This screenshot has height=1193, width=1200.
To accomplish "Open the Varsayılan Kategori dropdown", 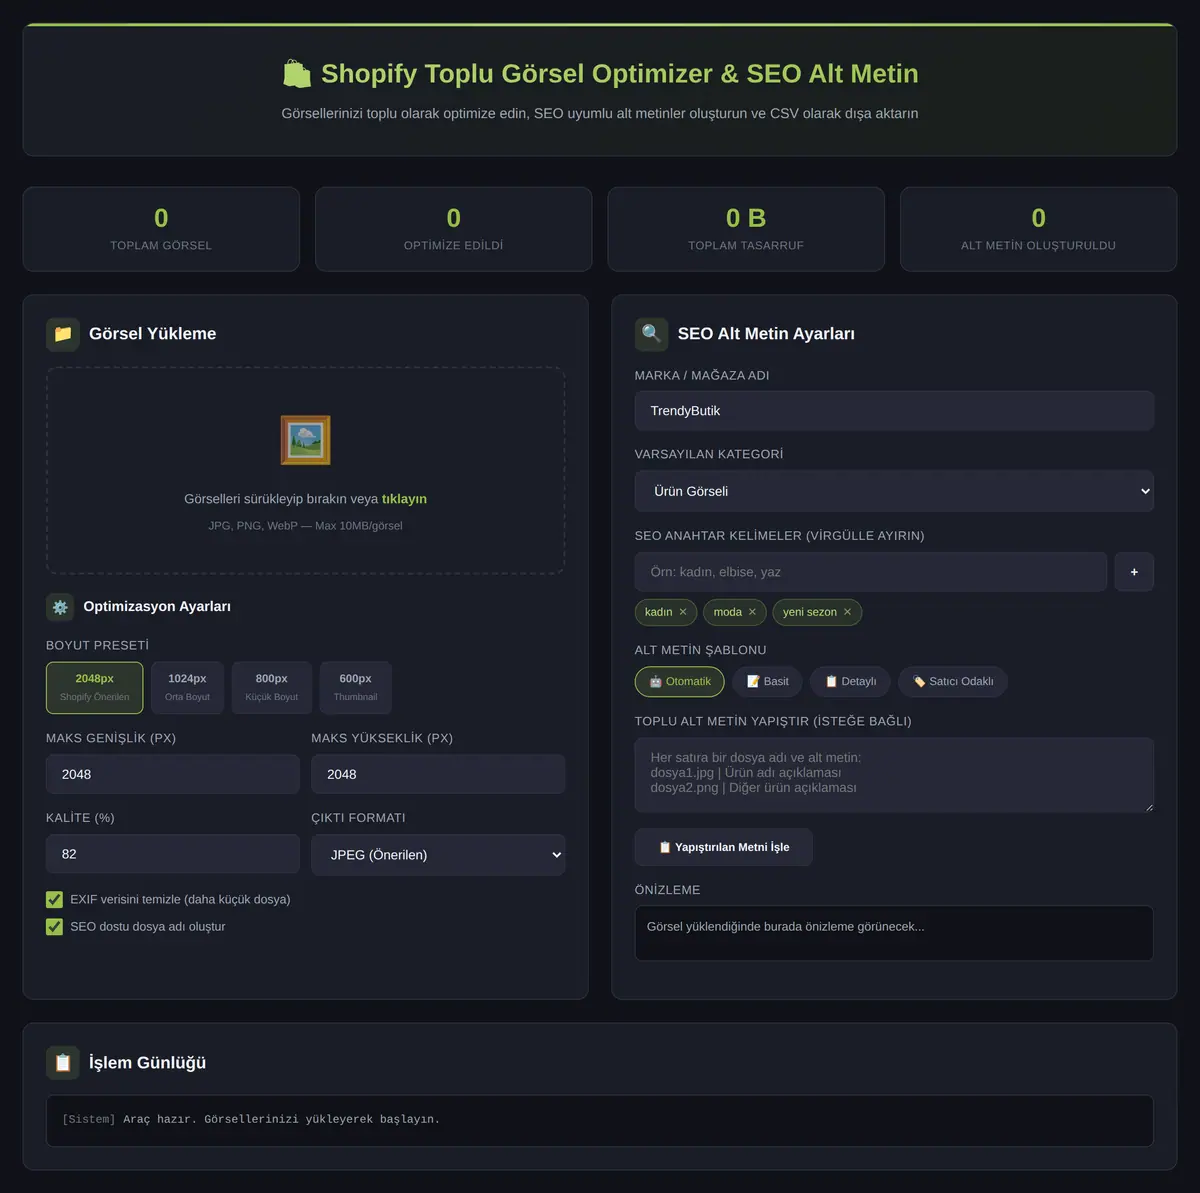I will click(x=894, y=491).
